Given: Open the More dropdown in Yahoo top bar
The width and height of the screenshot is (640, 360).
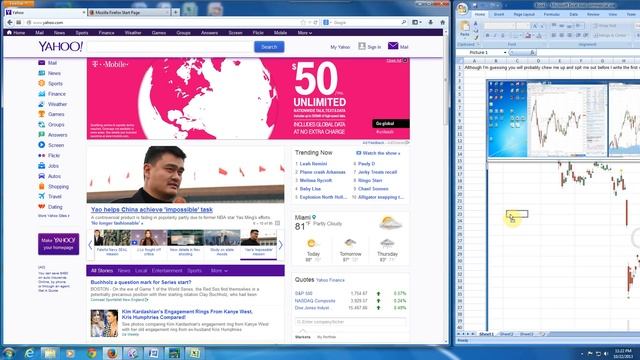Looking at the screenshot, I should click(x=304, y=33).
